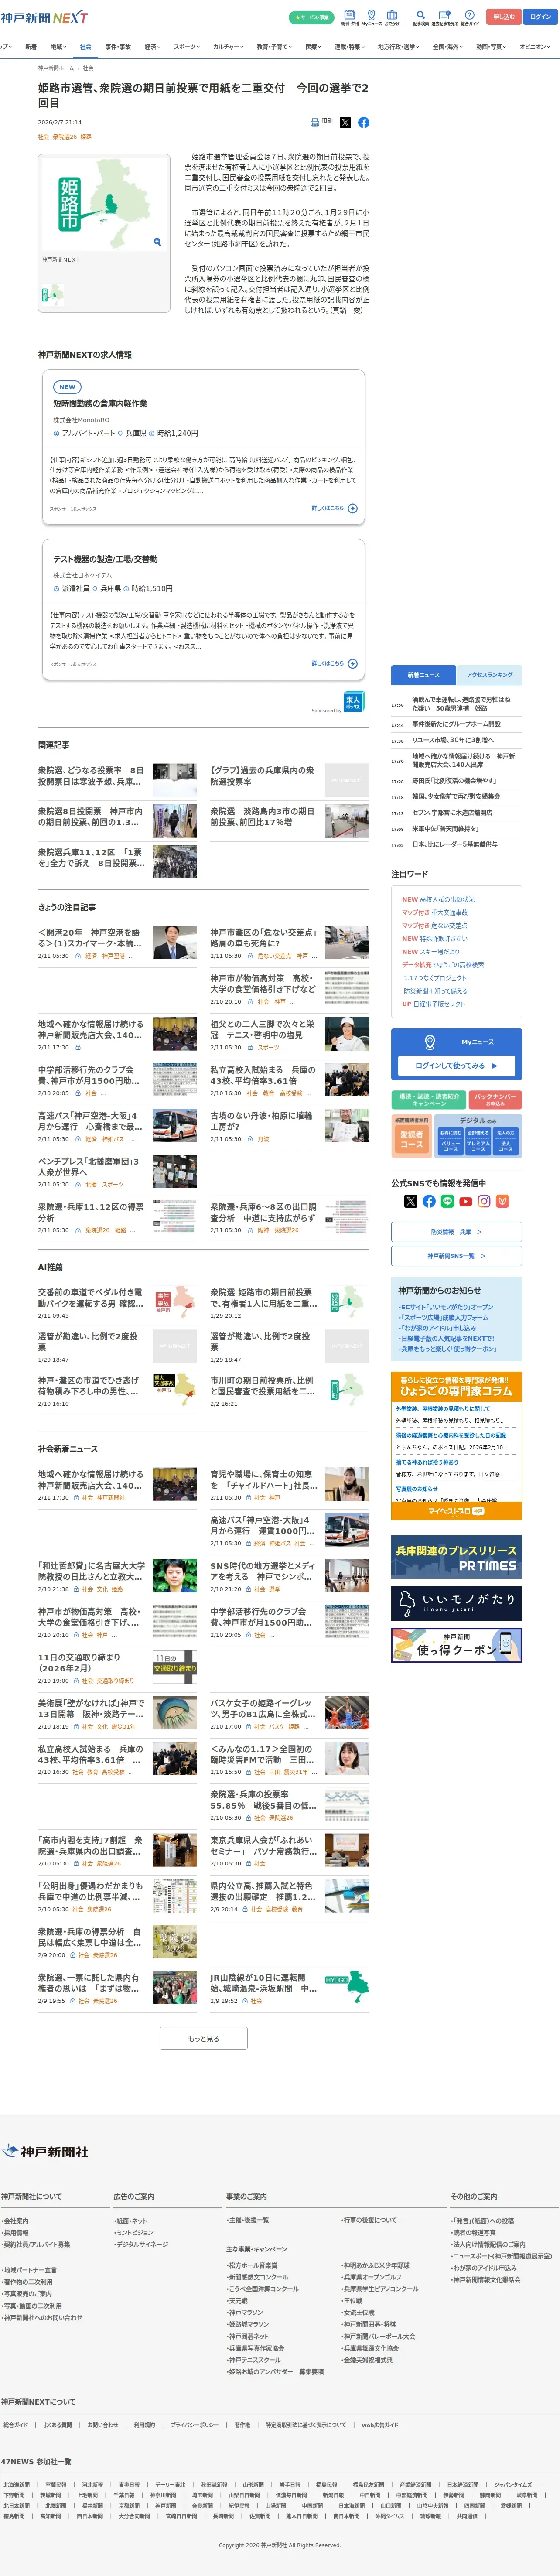The width and height of the screenshot is (560, 2576).
Task: Click the サービス・事業 green button
Action: [311, 17]
